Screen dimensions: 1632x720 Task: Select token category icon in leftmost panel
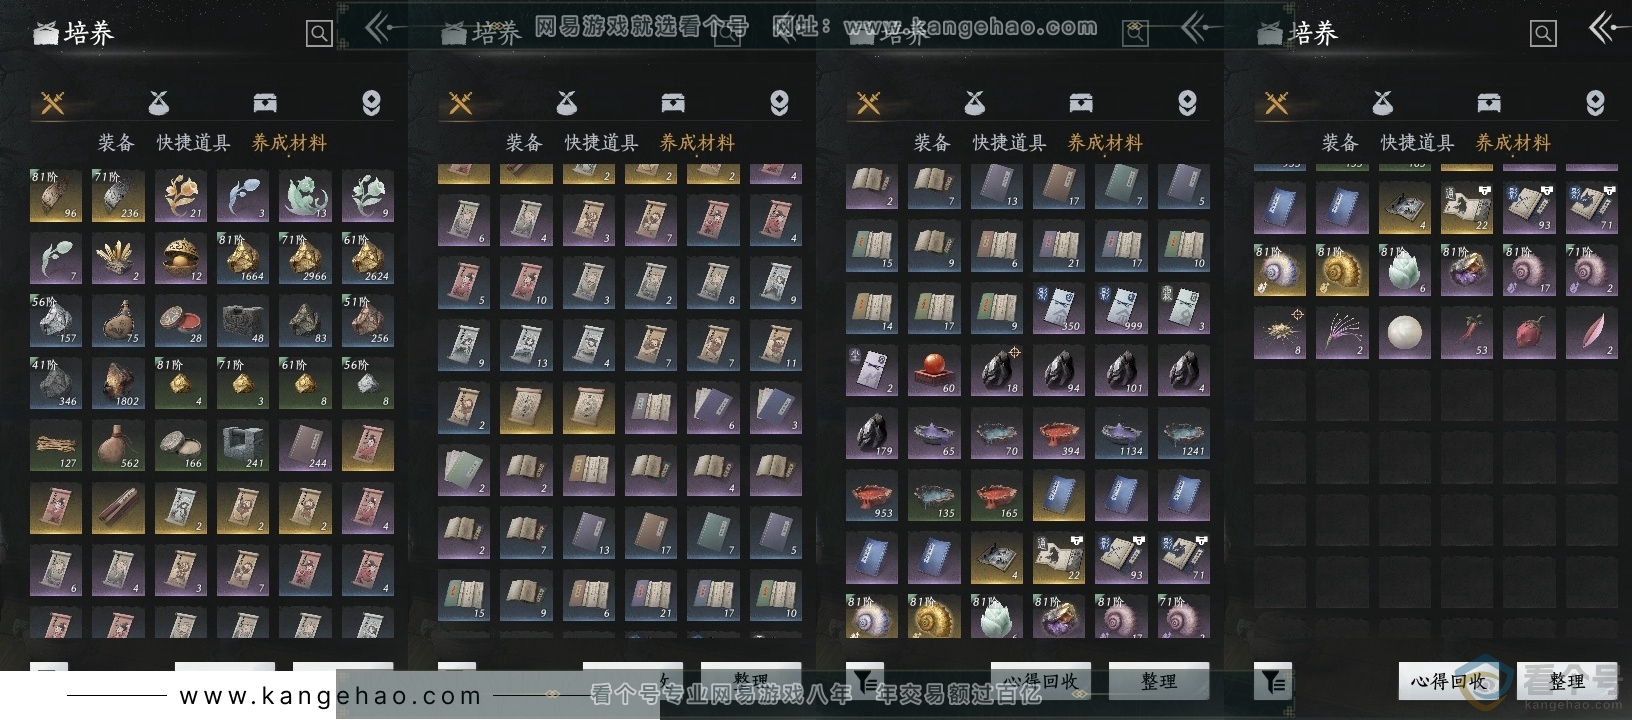tap(371, 102)
